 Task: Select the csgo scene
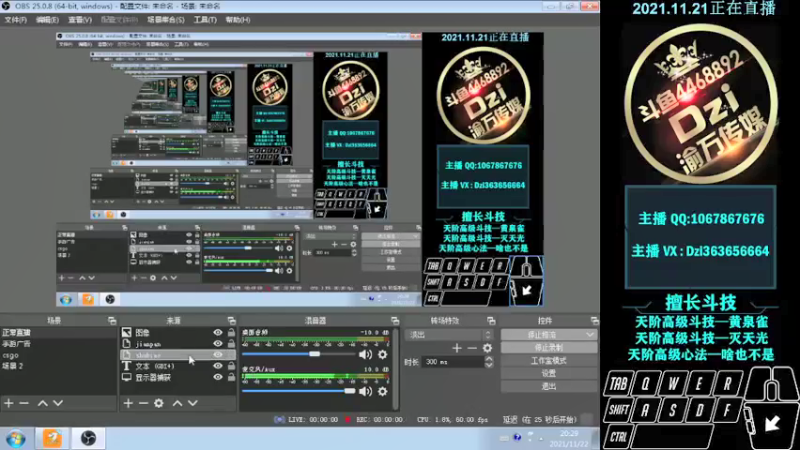pyautogui.click(x=59, y=355)
